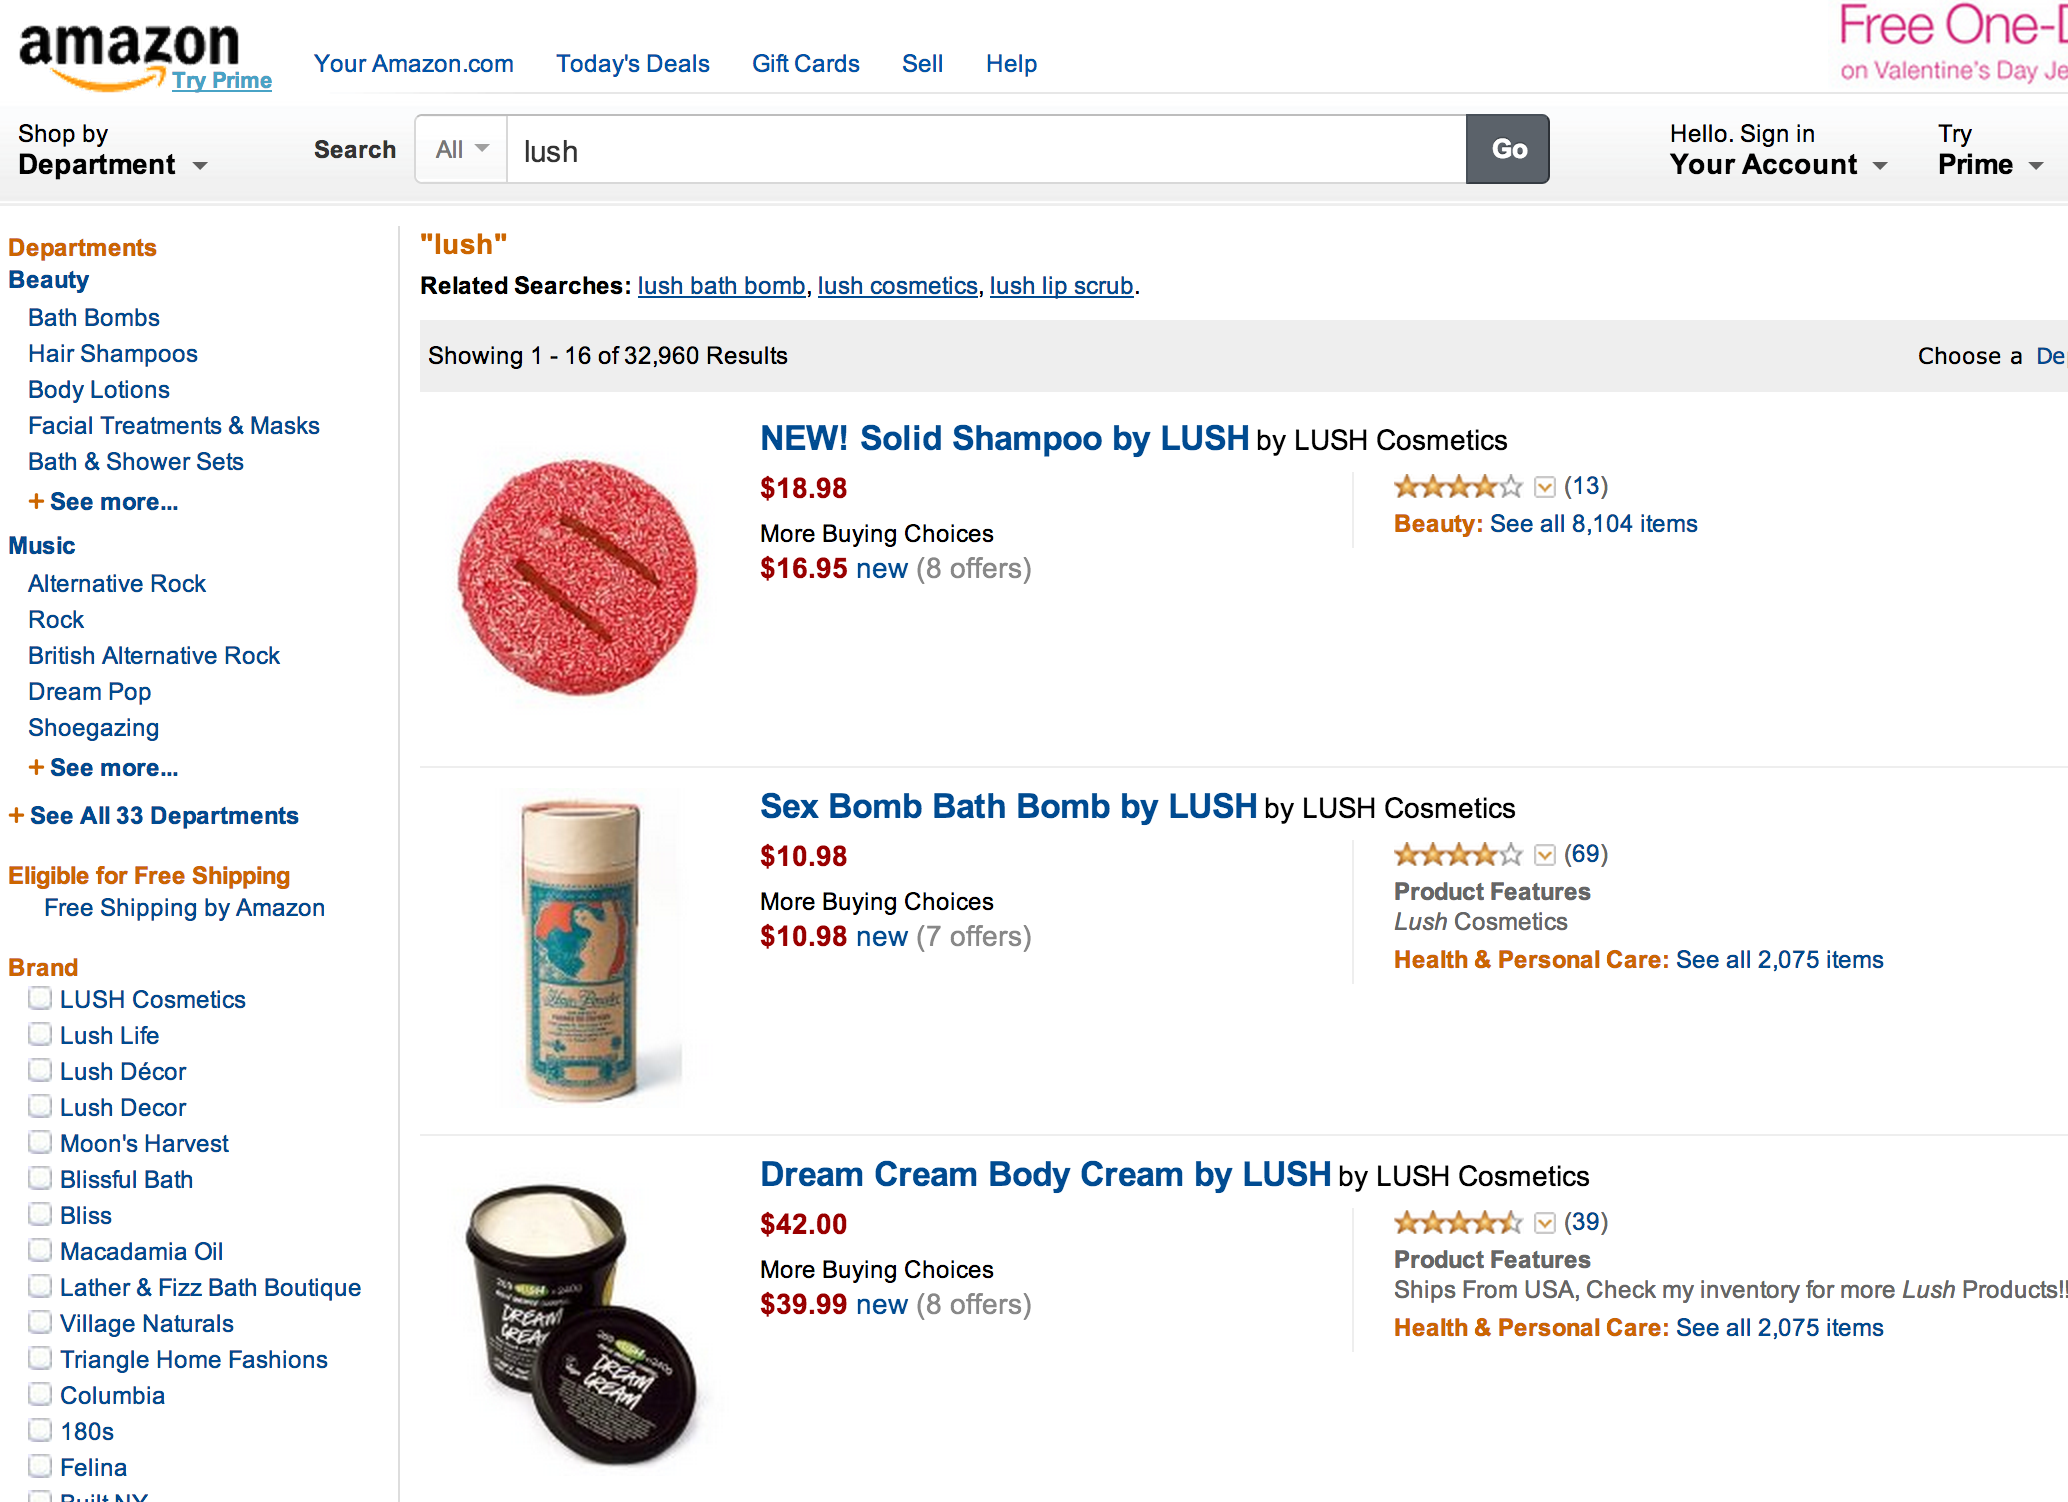View the Sex Bomb Bath Bomb image
Screen dimensions: 2068x1502
coord(580,950)
